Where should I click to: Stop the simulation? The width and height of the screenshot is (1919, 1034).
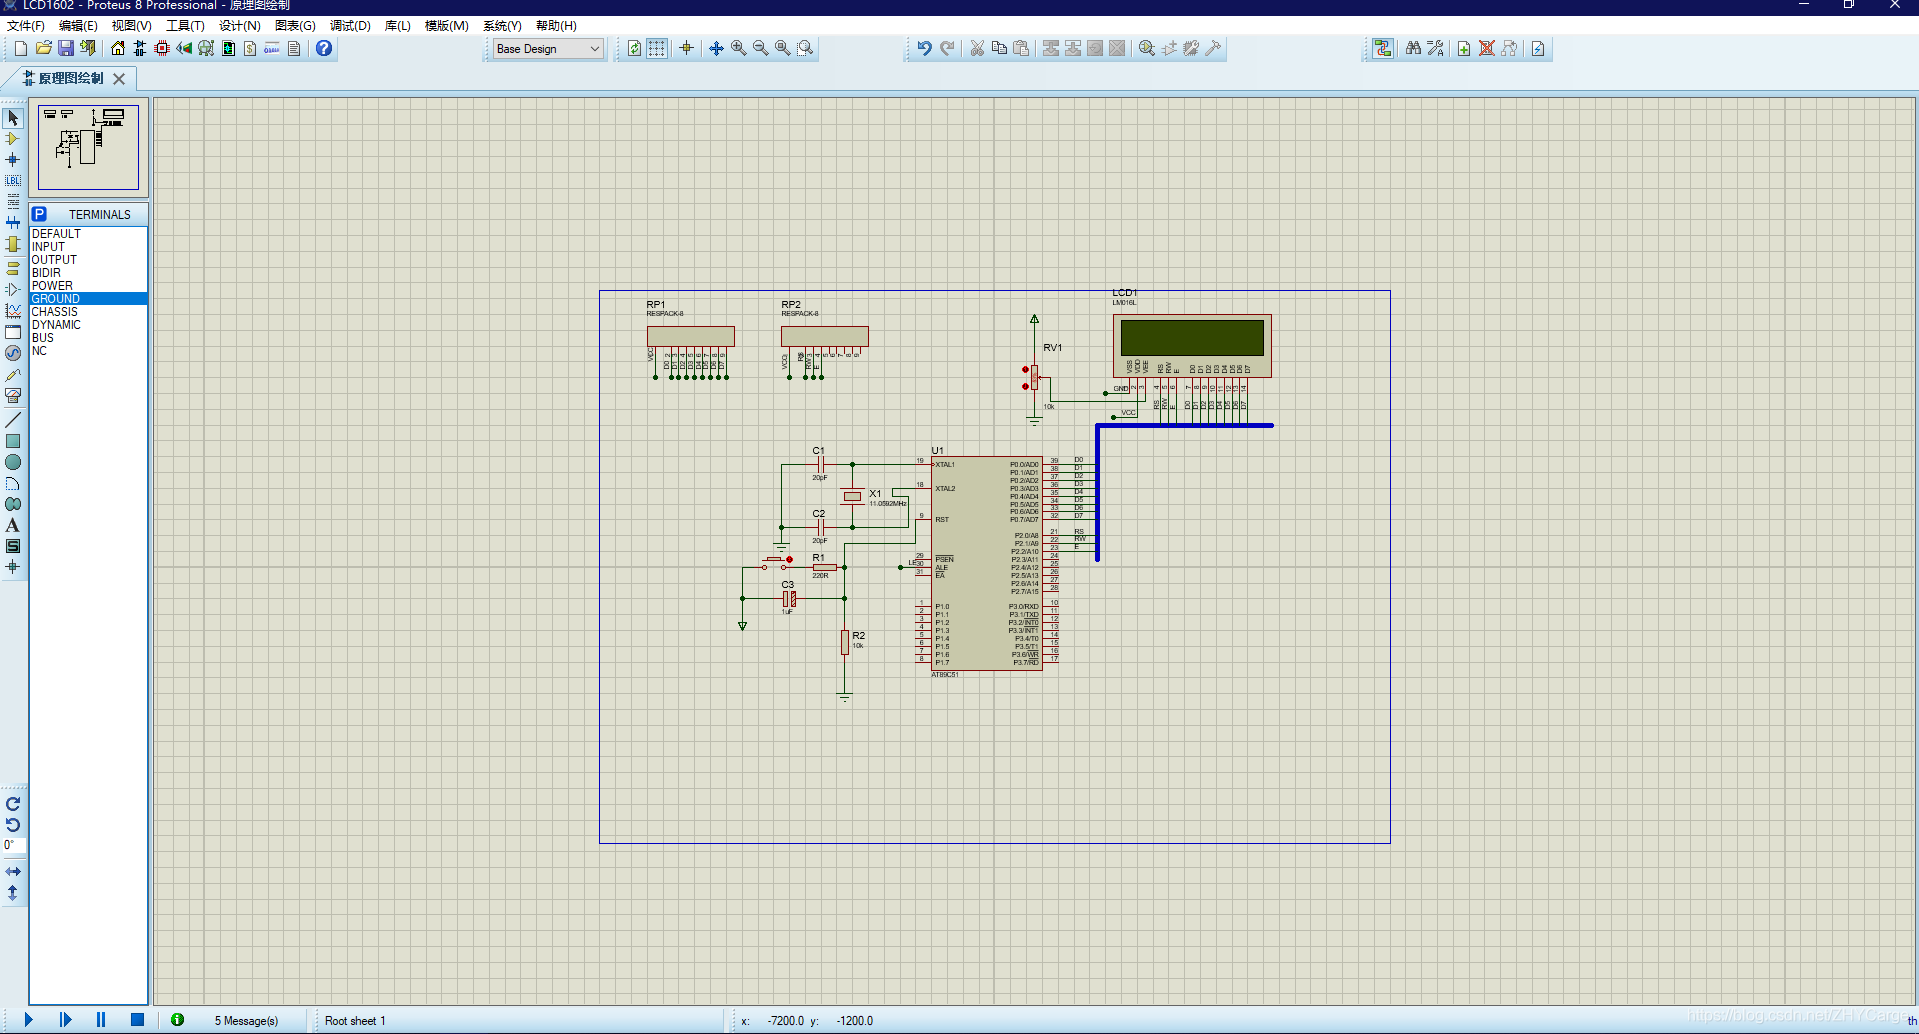(x=138, y=1020)
